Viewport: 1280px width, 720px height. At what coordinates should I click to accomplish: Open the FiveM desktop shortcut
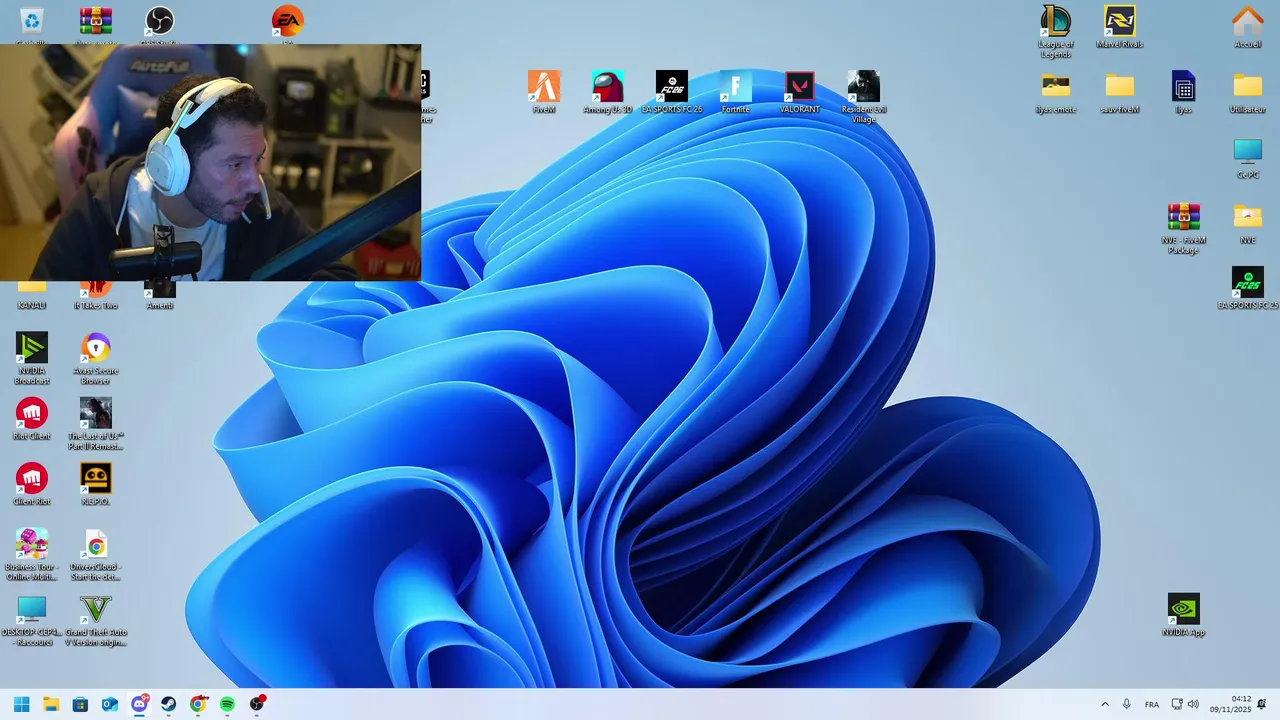(x=544, y=91)
